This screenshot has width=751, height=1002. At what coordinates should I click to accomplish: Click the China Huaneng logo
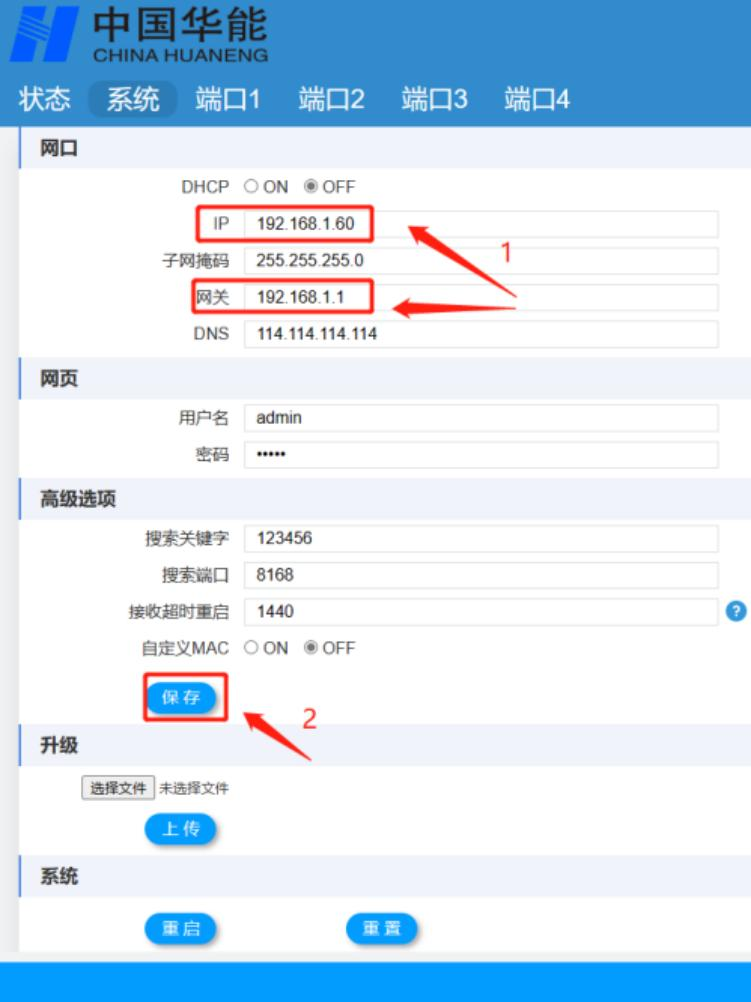click(140, 35)
